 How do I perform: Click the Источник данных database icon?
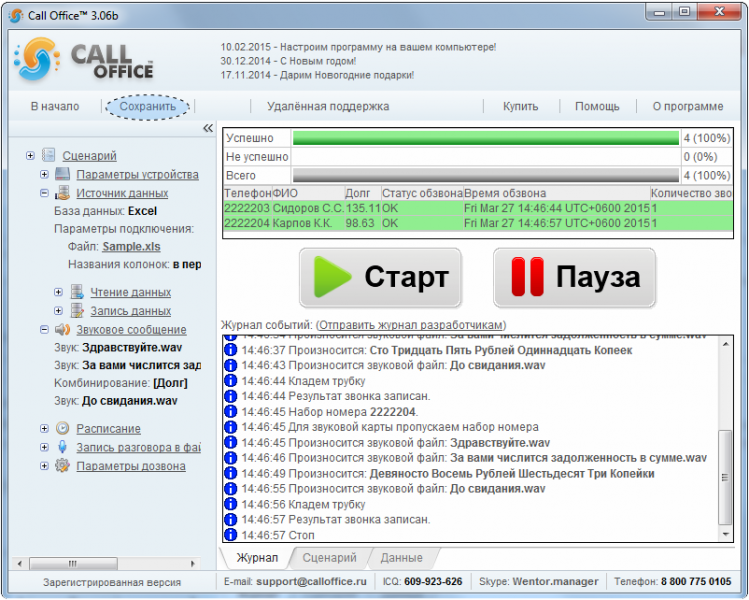[x=63, y=193]
